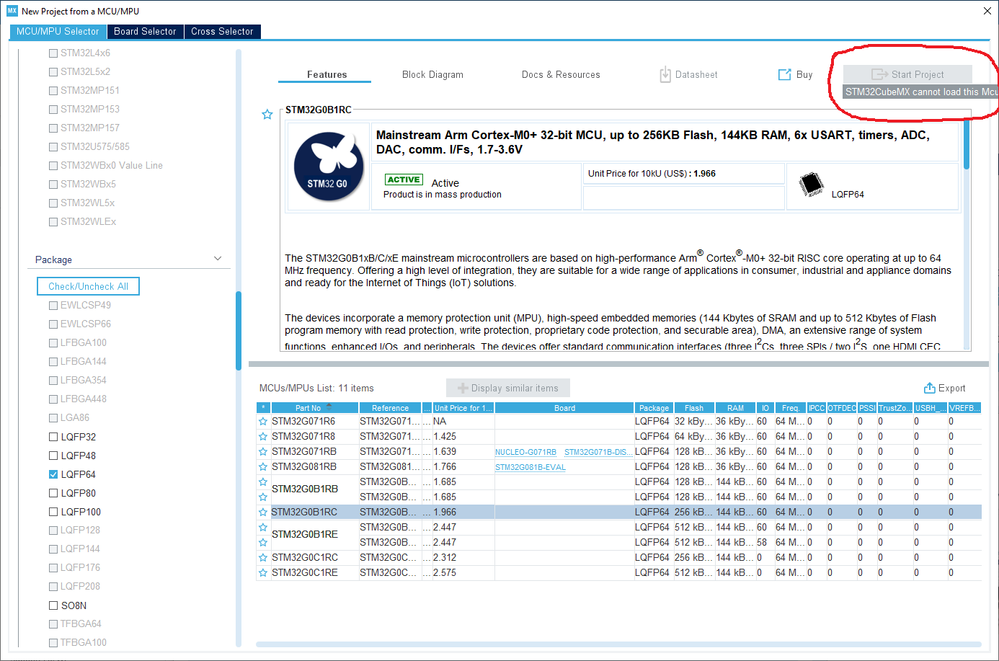The width and height of the screenshot is (999, 661).
Task: Check the LQFP32 package checkbox
Action: tap(54, 437)
